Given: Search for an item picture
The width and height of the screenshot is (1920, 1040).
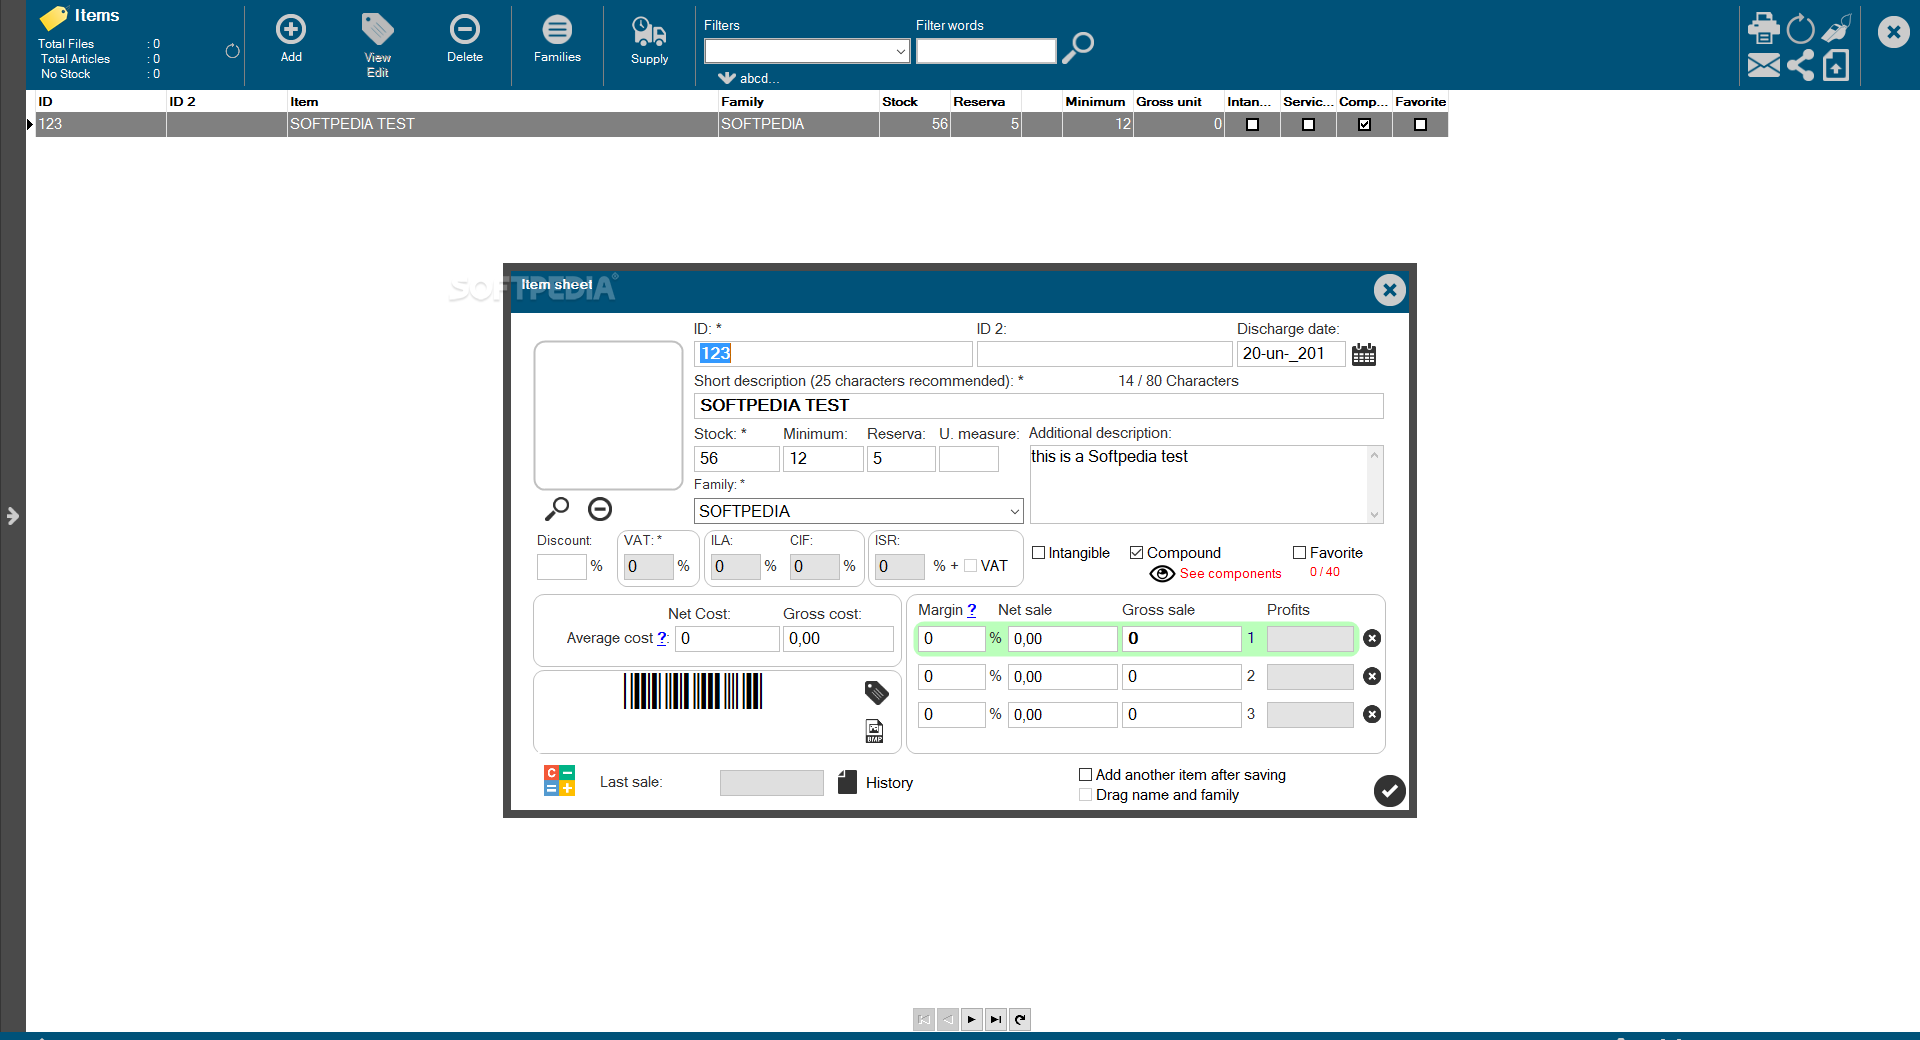Looking at the screenshot, I should (x=557, y=509).
